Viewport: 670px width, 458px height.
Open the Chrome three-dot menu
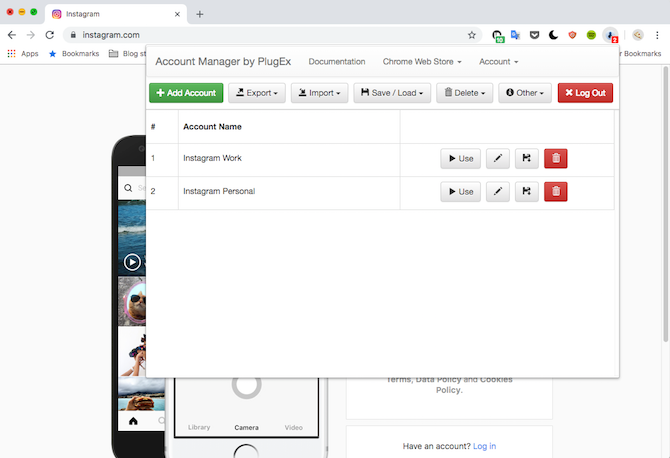[x=657, y=35]
